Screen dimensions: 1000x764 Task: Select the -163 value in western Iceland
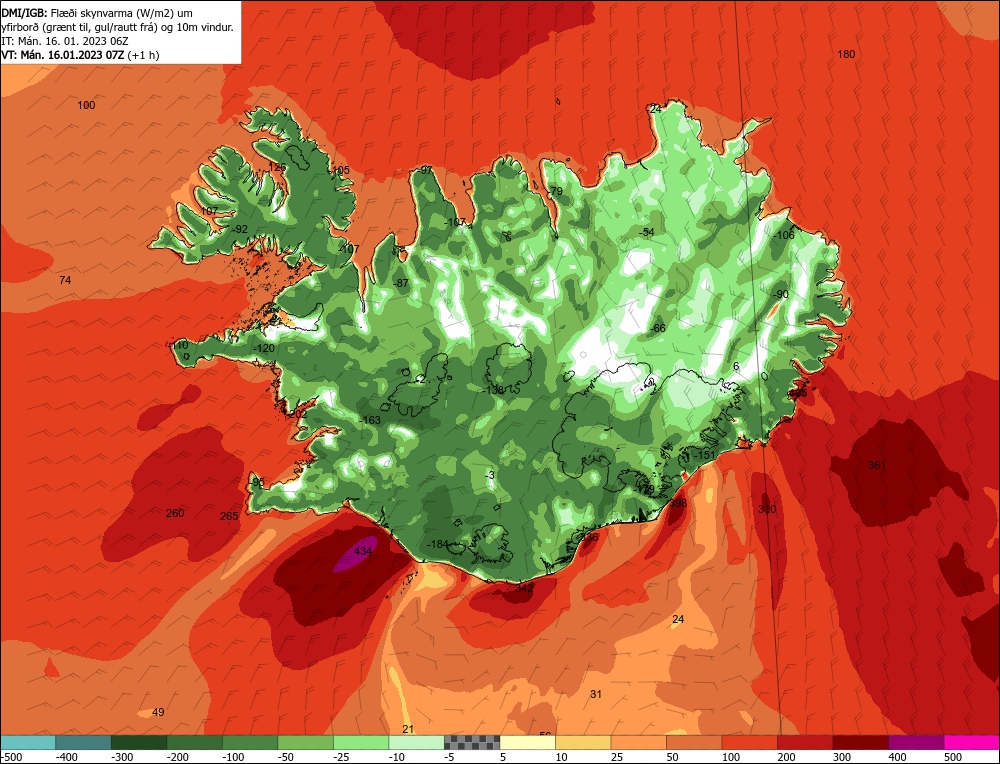[370, 420]
